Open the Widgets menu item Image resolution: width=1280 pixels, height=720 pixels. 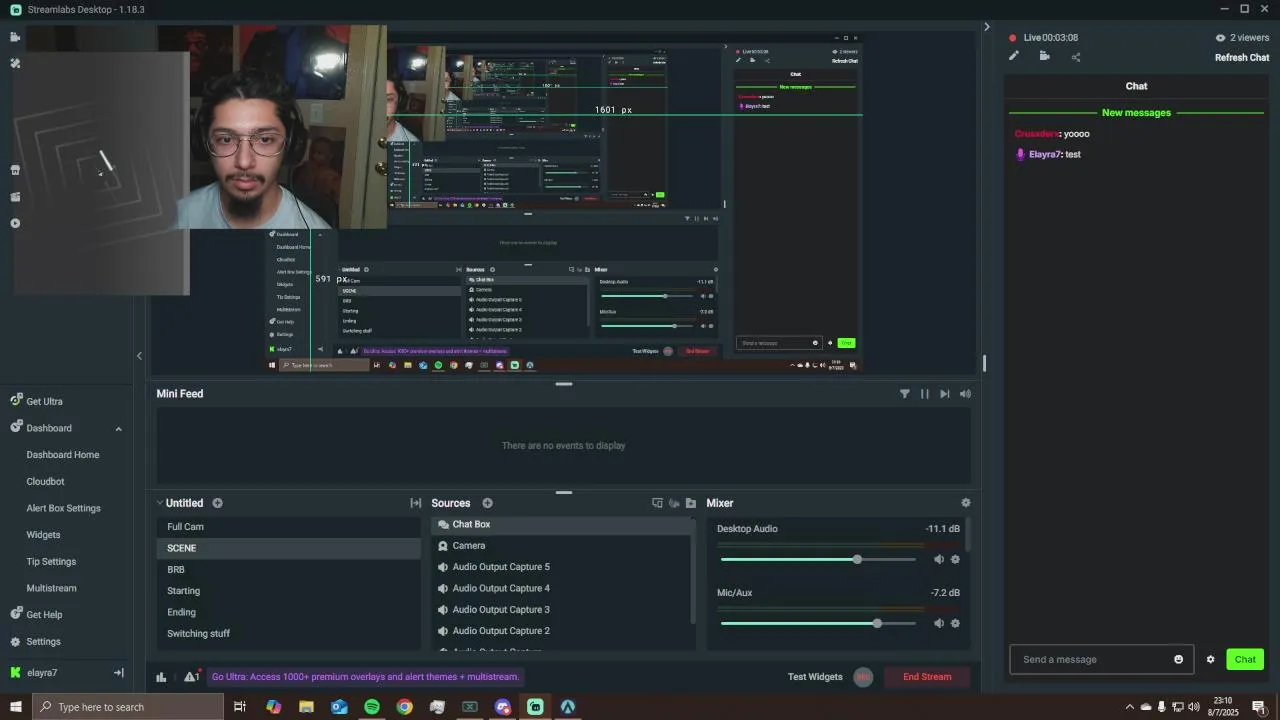click(x=43, y=535)
